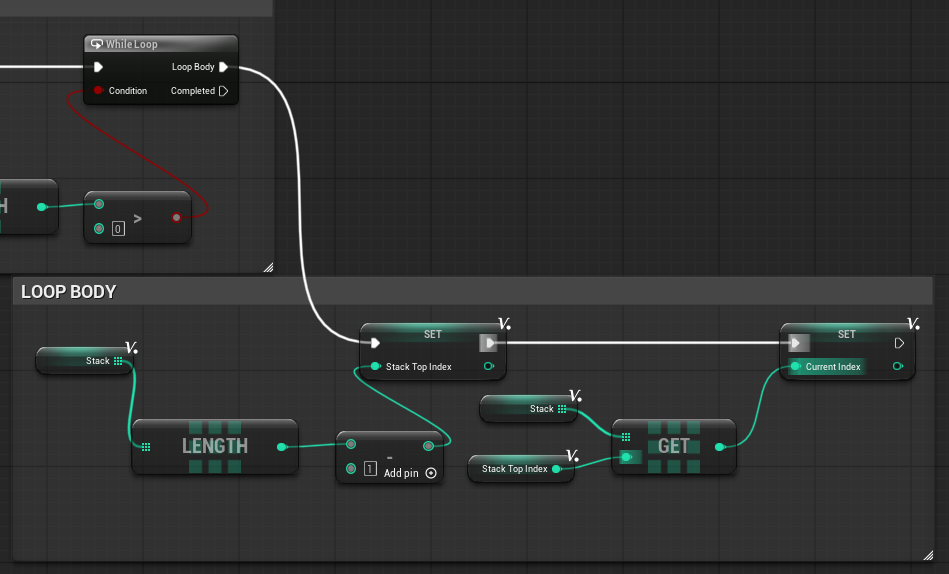949x574 pixels.
Task: Click the Stack Top Index SET output value pin
Action: tap(489, 366)
